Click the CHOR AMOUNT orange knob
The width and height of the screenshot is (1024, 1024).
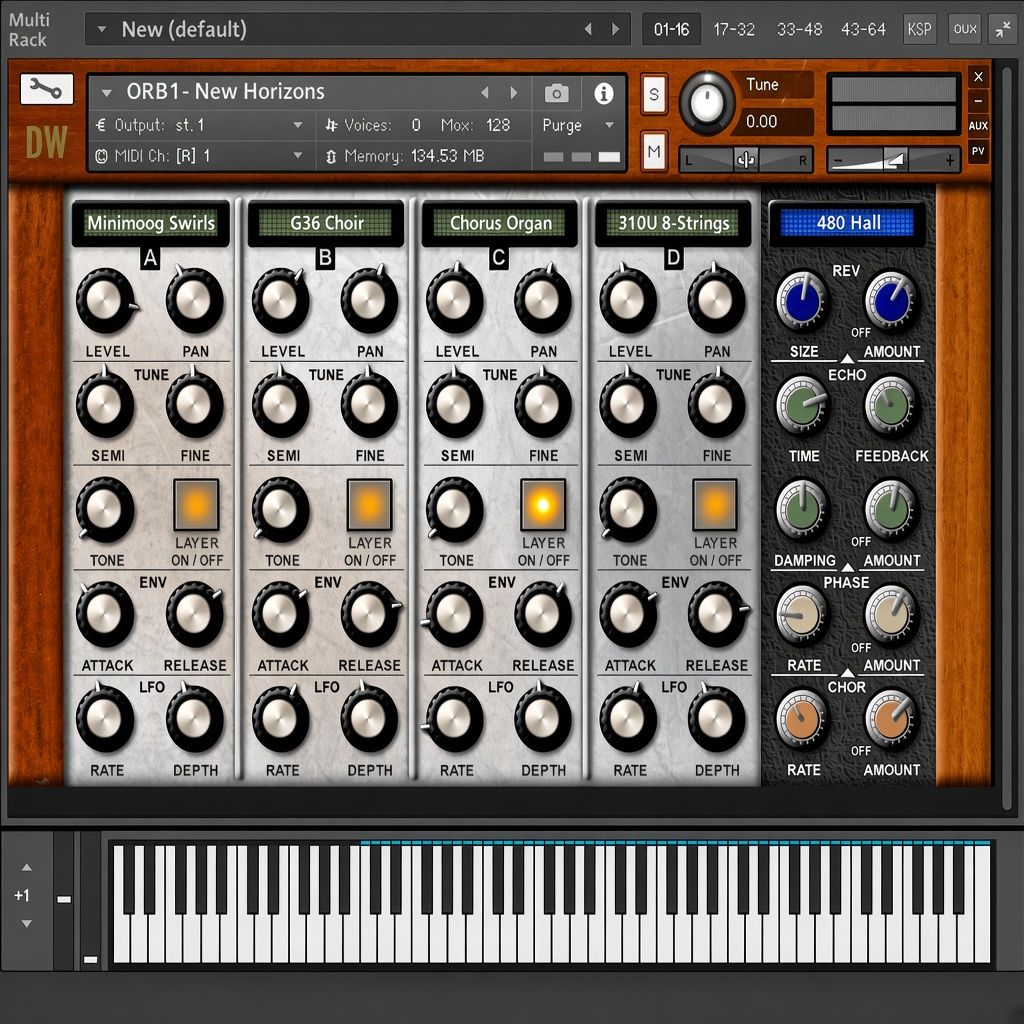[x=891, y=718]
